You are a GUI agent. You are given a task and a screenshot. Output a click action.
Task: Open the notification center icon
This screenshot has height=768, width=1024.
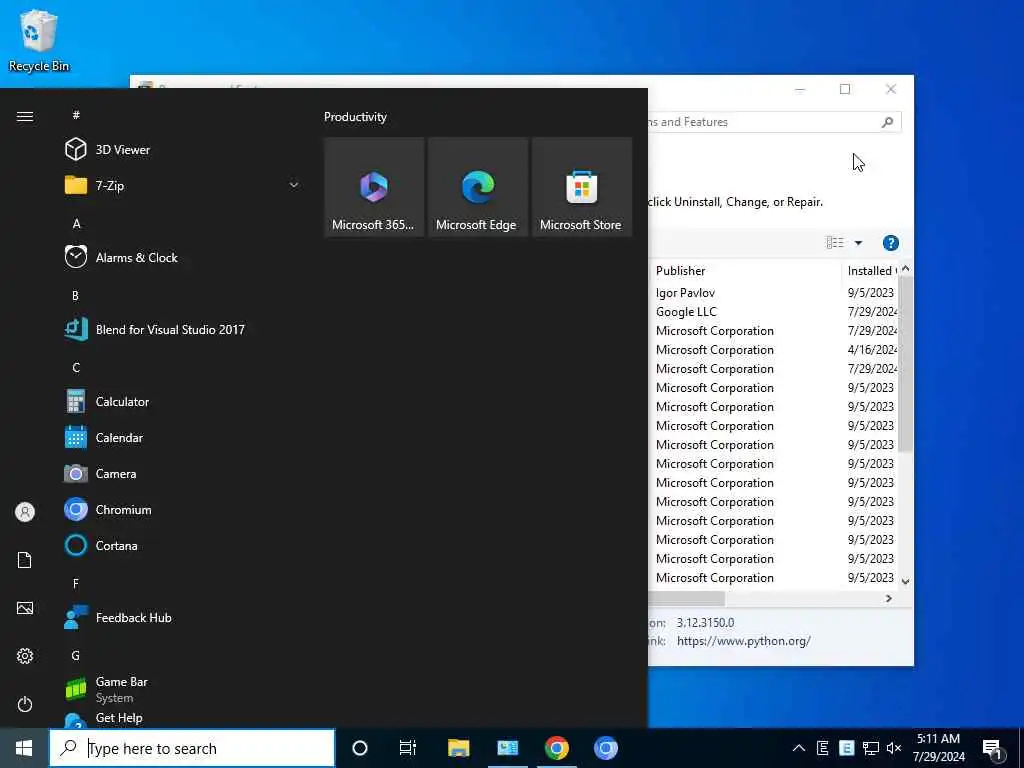click(x=993, y=749)
